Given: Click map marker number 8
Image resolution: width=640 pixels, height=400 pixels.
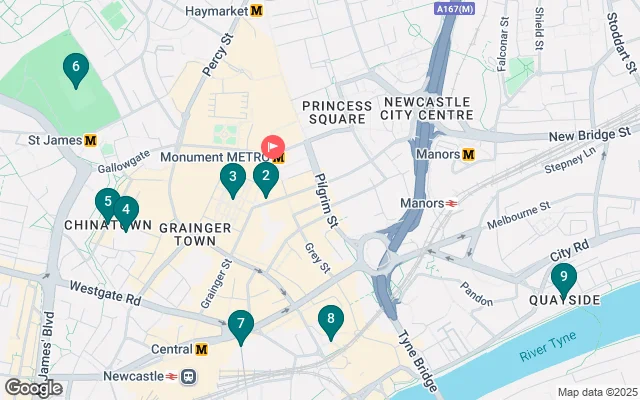Looking at the screenshot, I should 331,322.
